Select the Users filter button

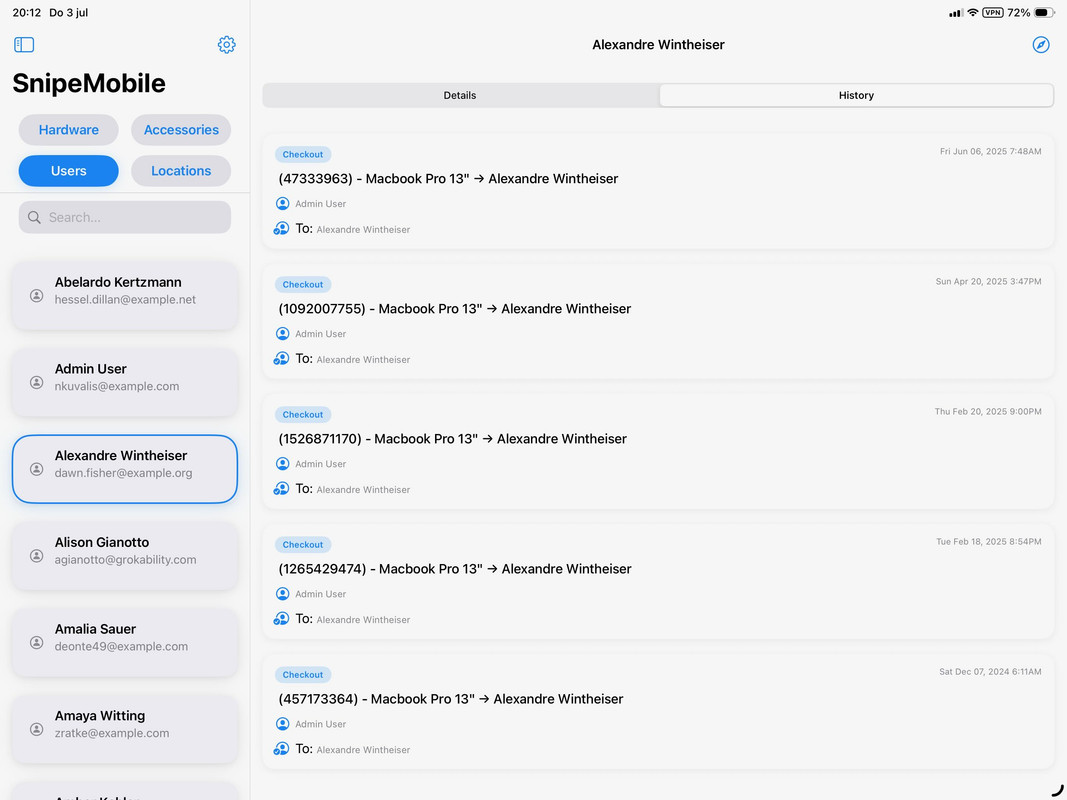click(69, 171)
